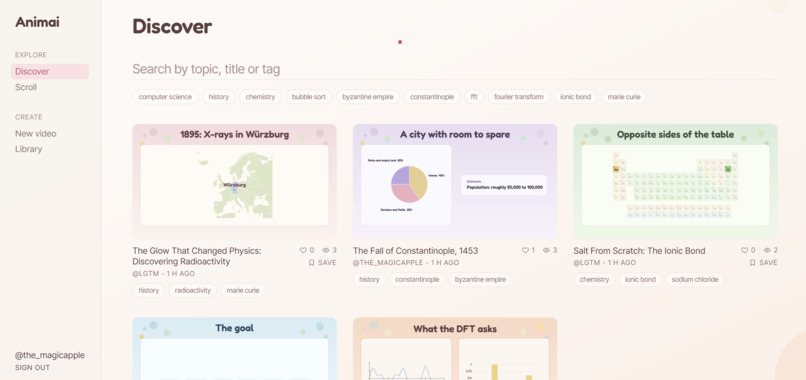Filter by the fourier transform tag
Viewport: 806px width, 380px height.
point(519,97)
